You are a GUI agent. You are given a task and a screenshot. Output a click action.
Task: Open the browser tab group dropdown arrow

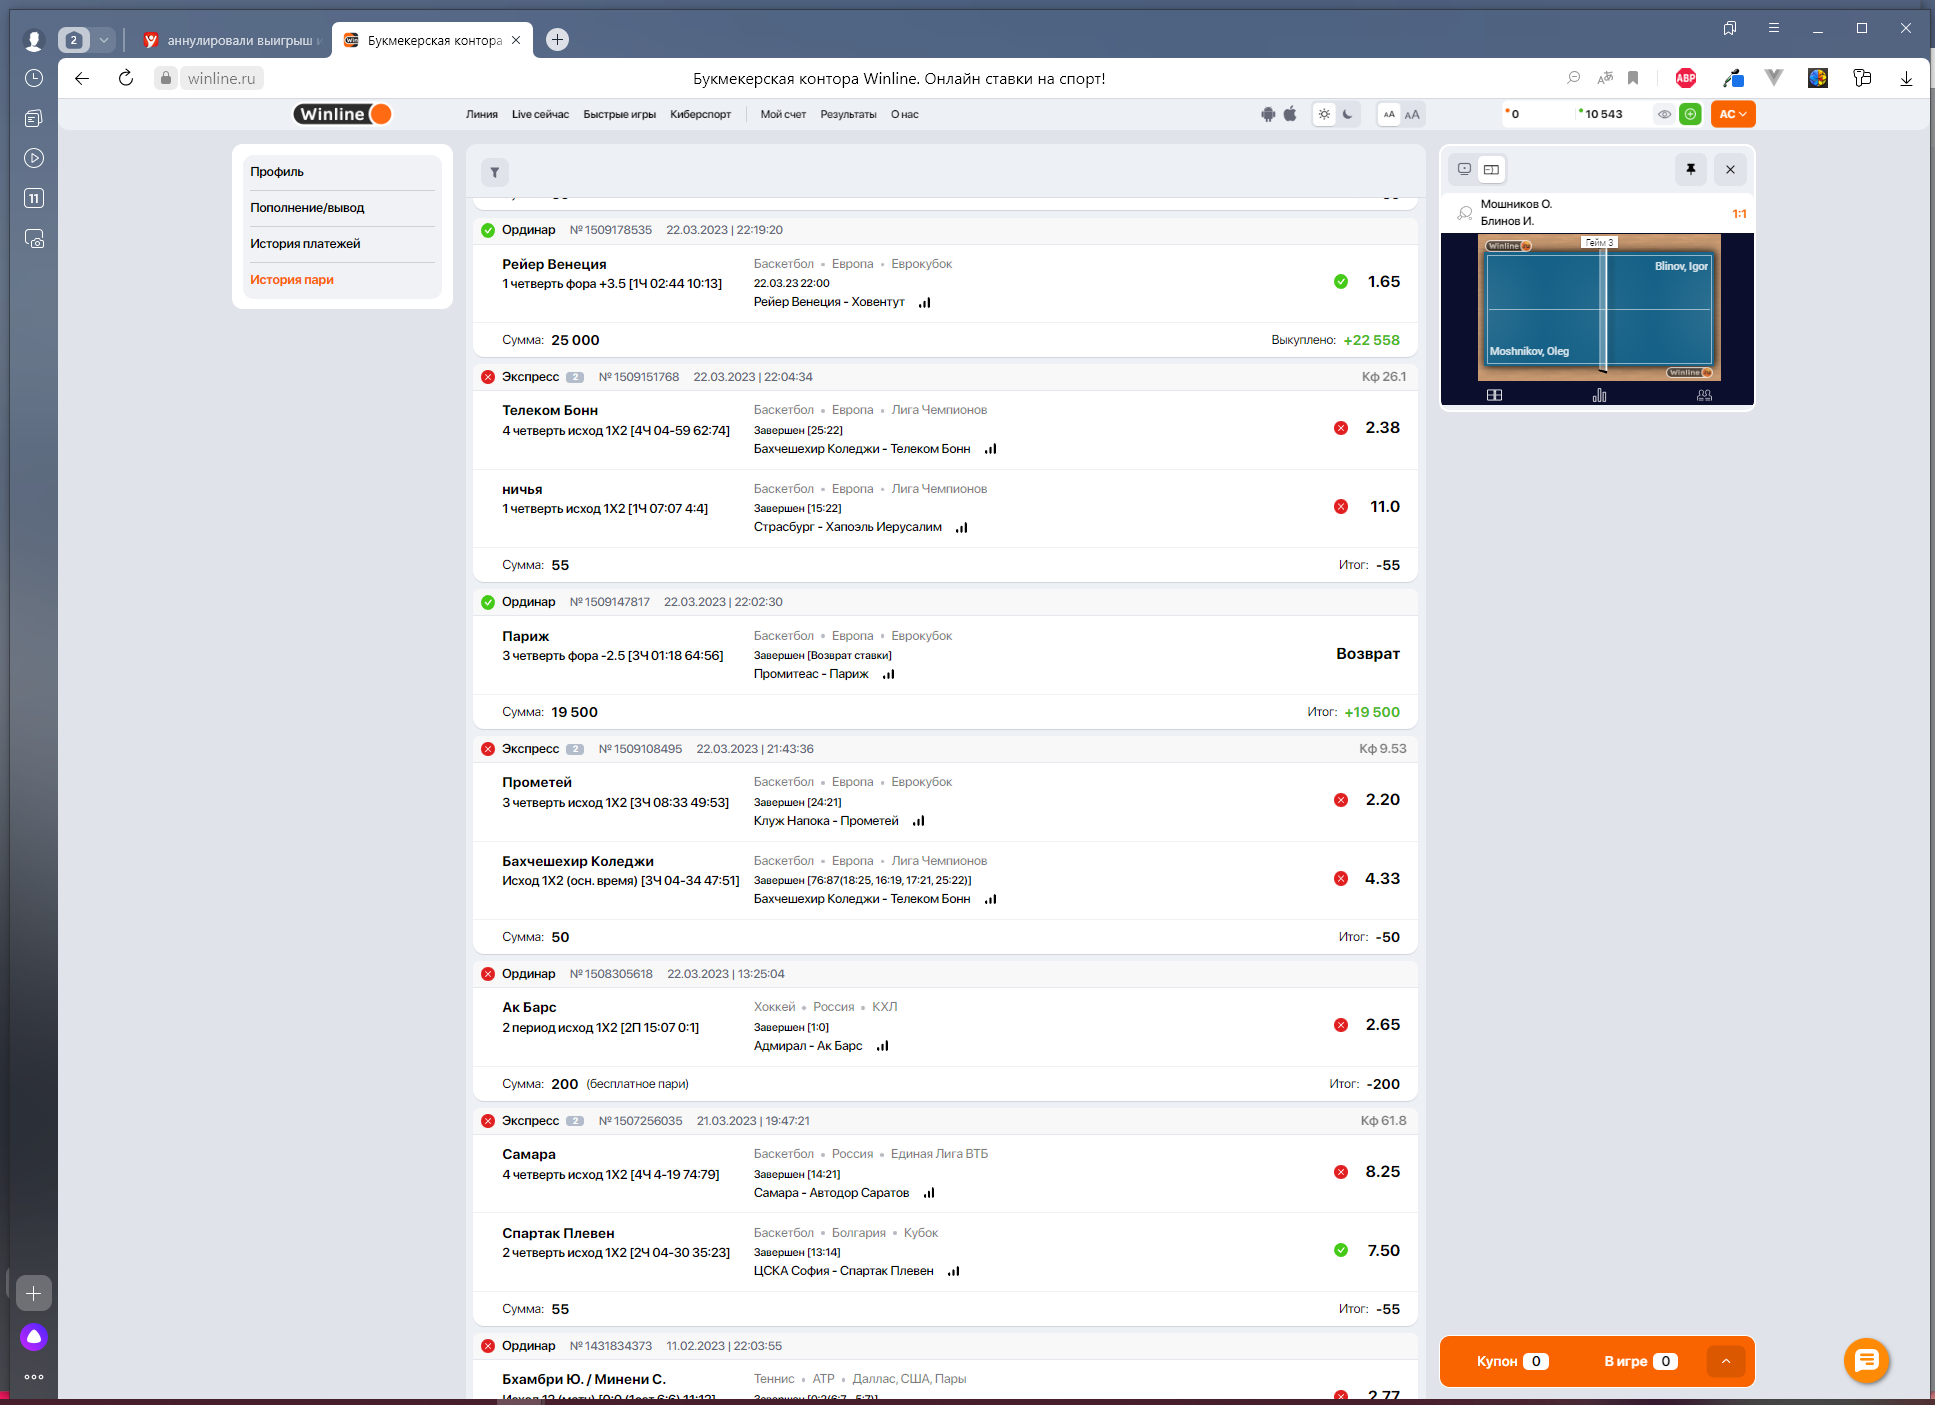(104, 40)
